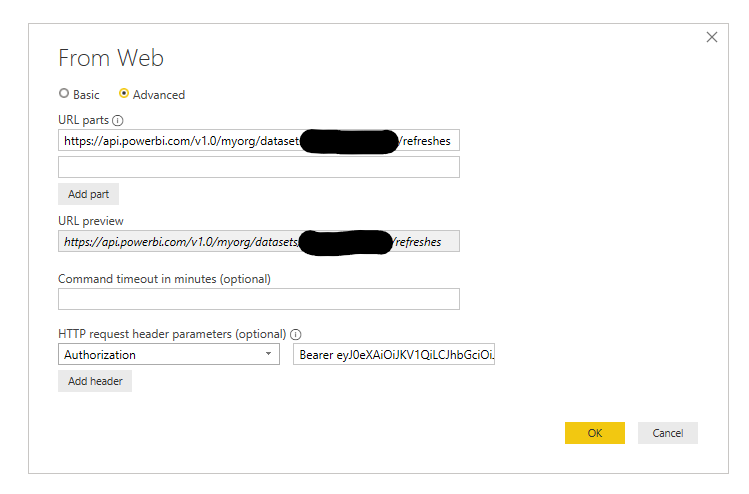This screenshot has width=749, height=494.
Task: Click the HTTP request header info icon
Action: [296, 334]
